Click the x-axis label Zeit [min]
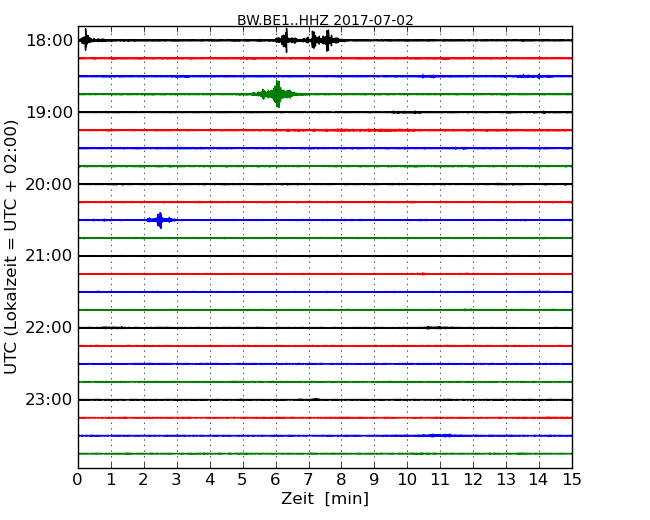The height and width of the screenshot is (520, 650). (x=325, y=498)
